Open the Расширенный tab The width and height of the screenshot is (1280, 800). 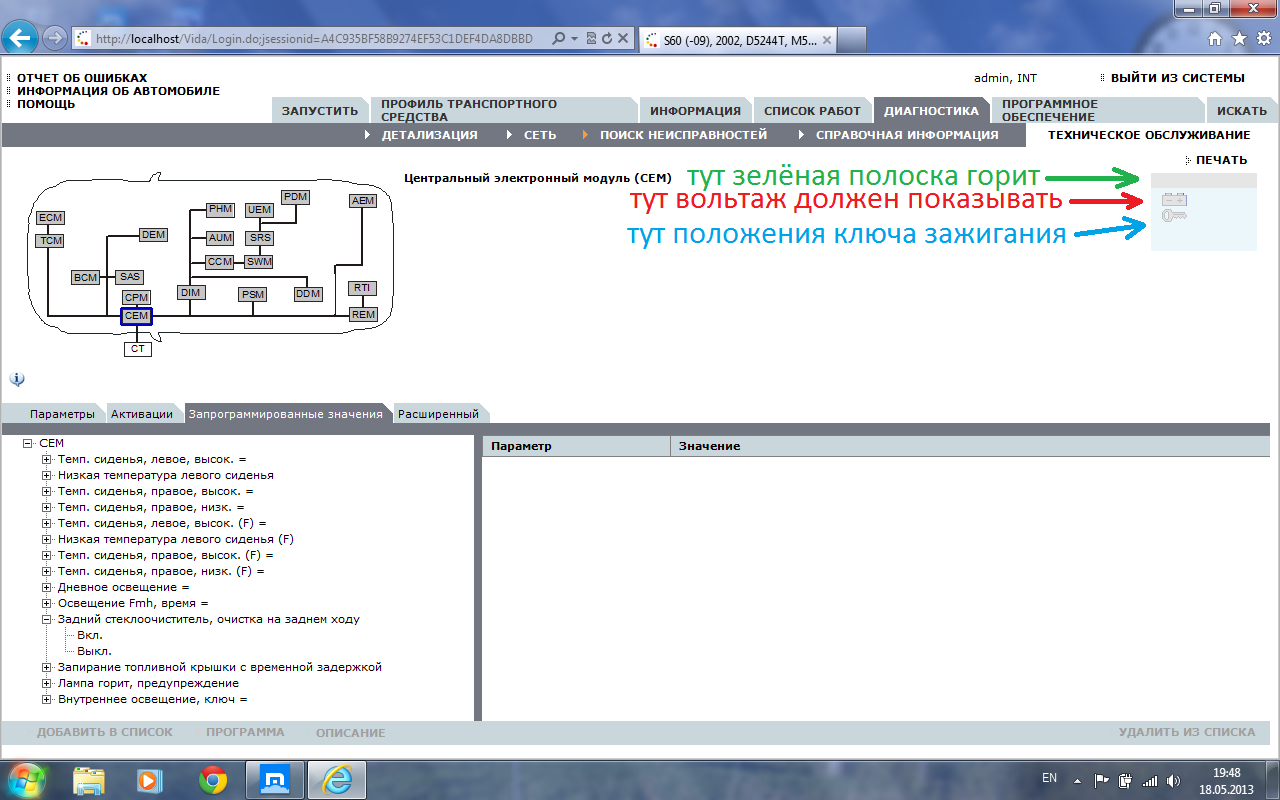coord(438,414)
